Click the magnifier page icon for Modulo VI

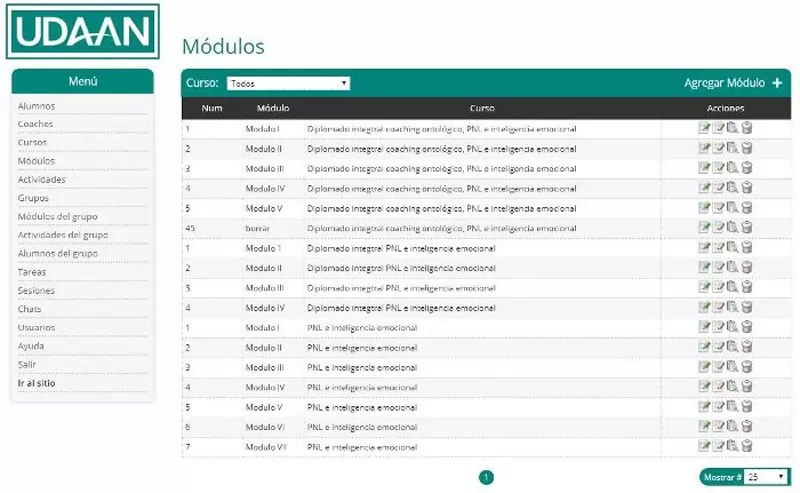coord(732,426)
